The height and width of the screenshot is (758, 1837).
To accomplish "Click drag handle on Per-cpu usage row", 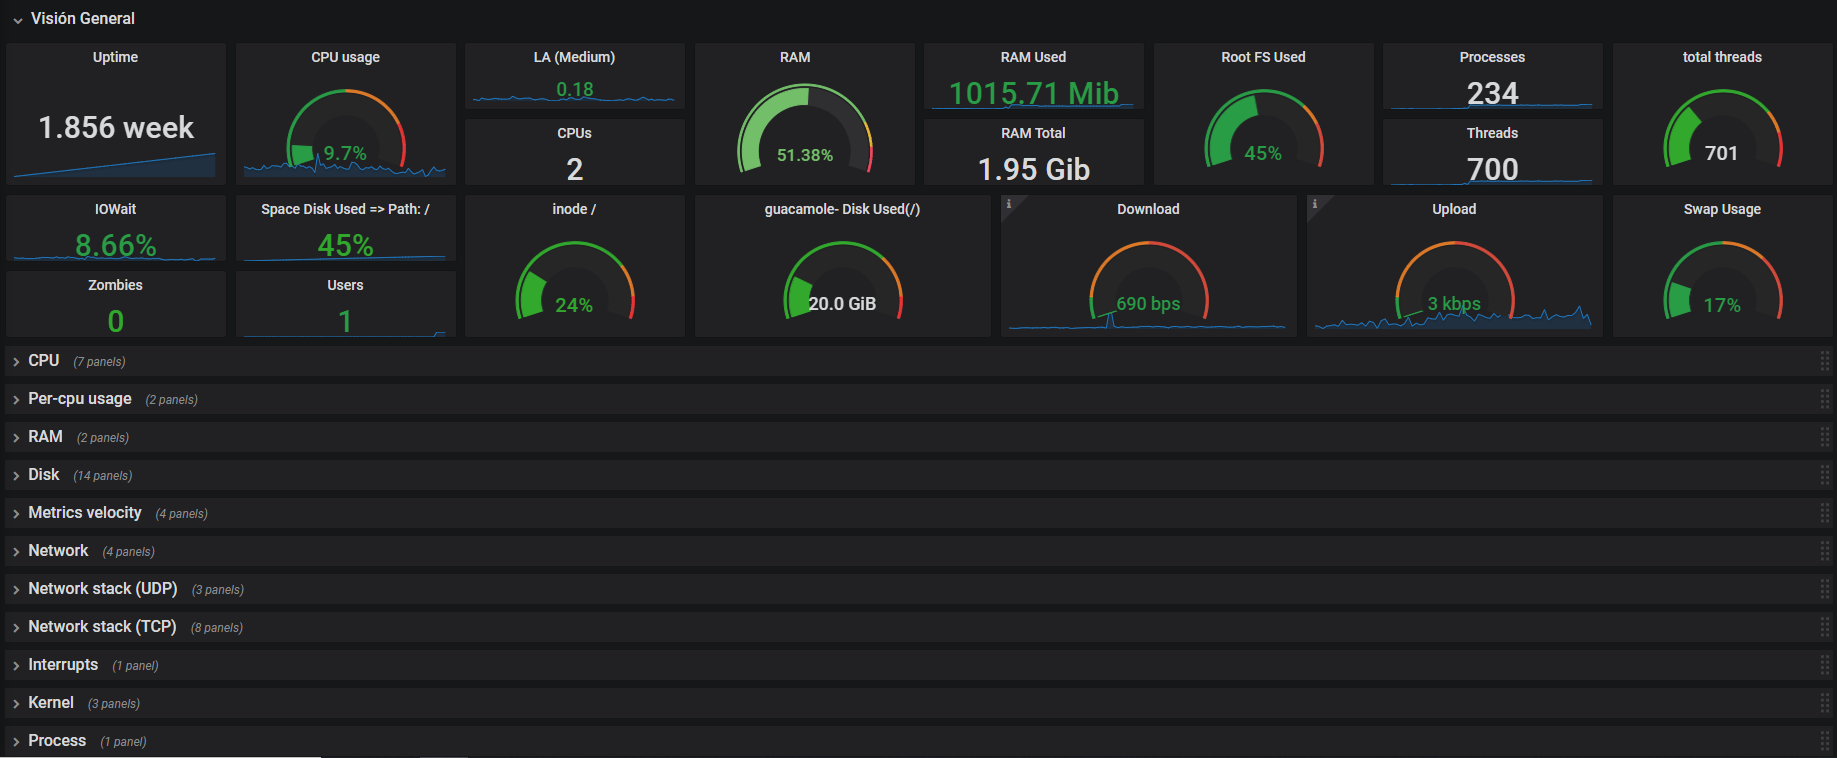I will click(x=1825, y=399).
